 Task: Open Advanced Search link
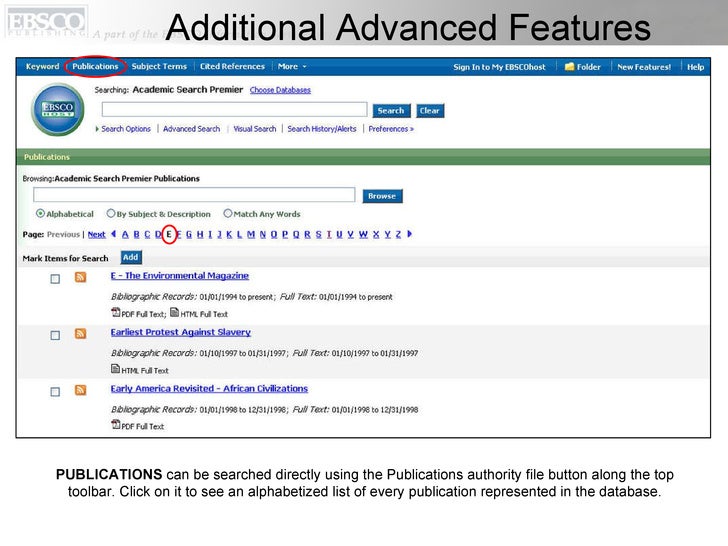click(191, 129)
